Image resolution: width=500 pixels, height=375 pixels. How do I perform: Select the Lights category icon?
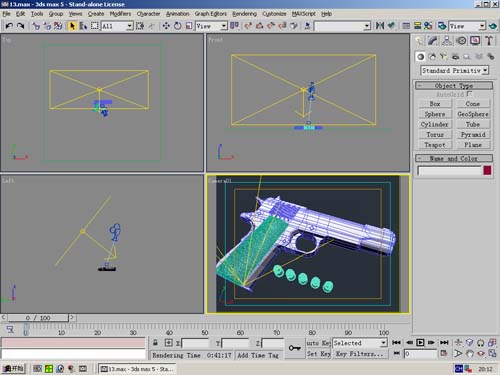coord(443,57)
